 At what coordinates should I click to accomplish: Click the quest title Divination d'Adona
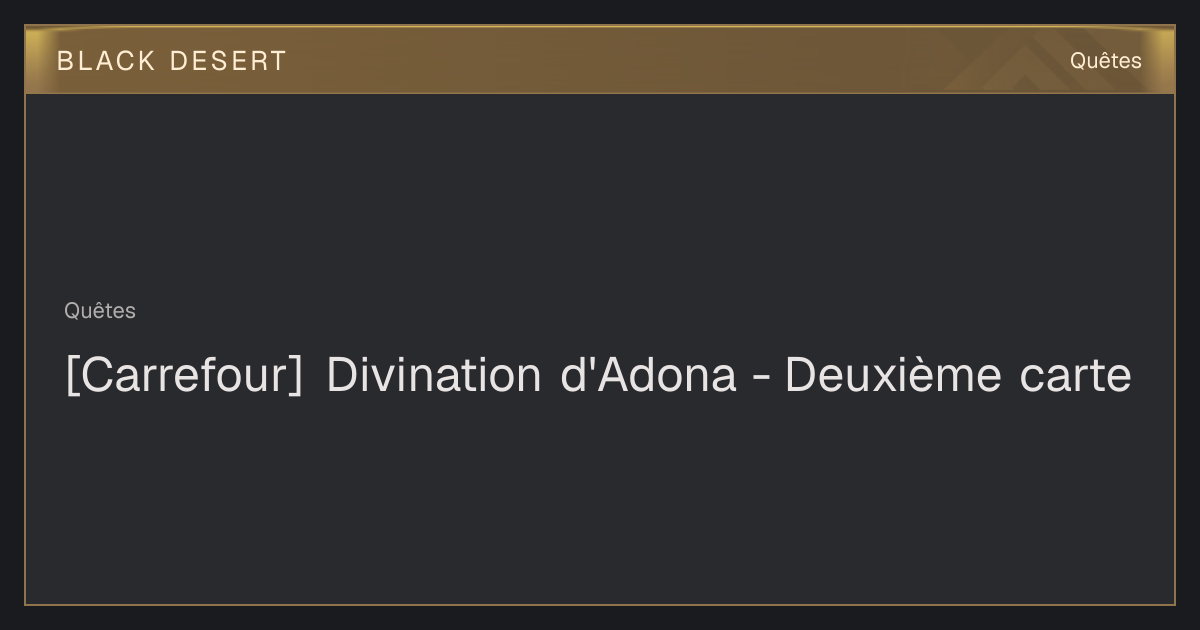pos(531,375)
